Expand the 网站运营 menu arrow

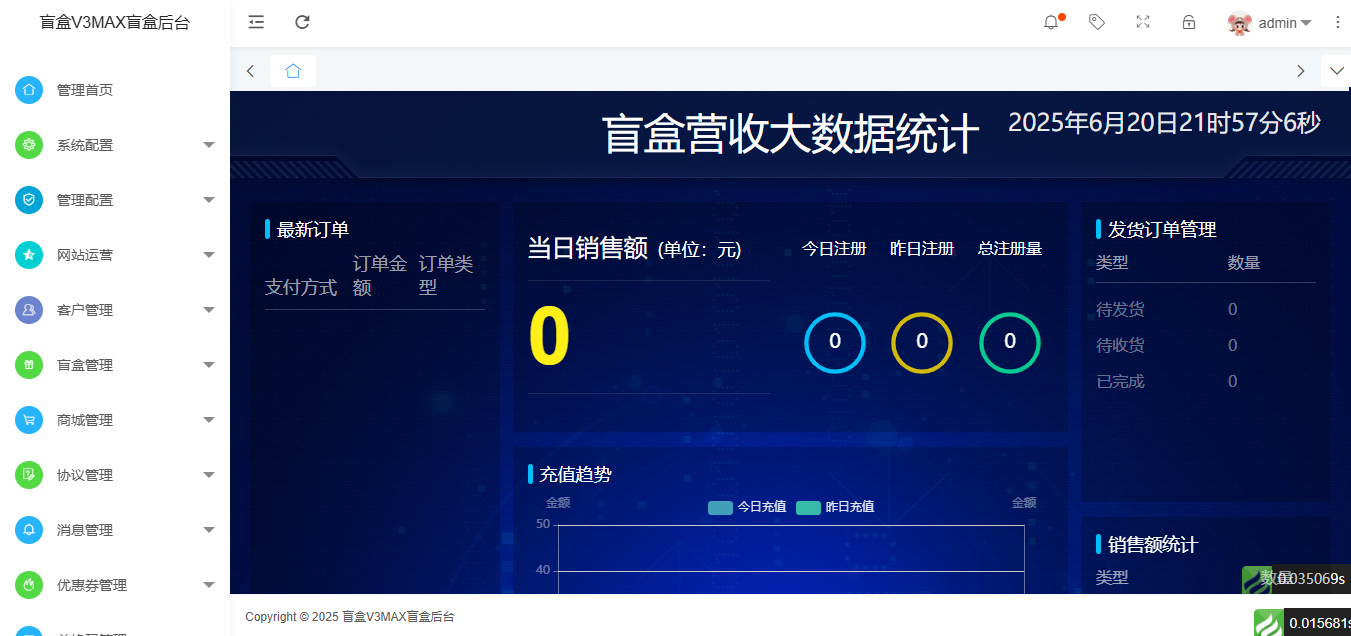click(209, 255)
